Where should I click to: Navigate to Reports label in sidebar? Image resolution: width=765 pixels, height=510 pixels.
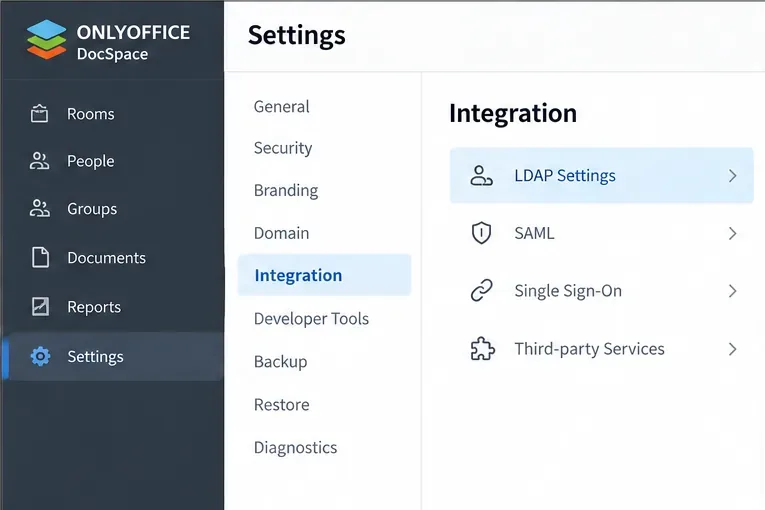pyautogui.click(x=94, y=307)
